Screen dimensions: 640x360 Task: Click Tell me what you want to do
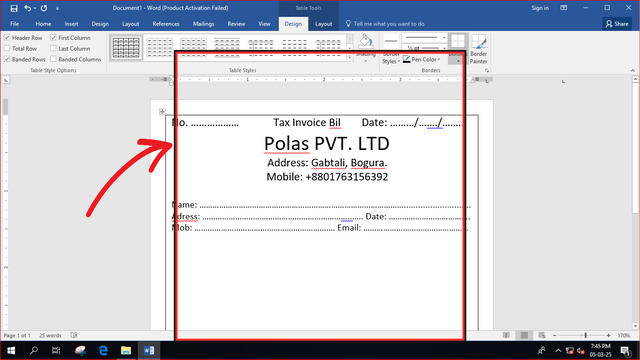[385, 24]
